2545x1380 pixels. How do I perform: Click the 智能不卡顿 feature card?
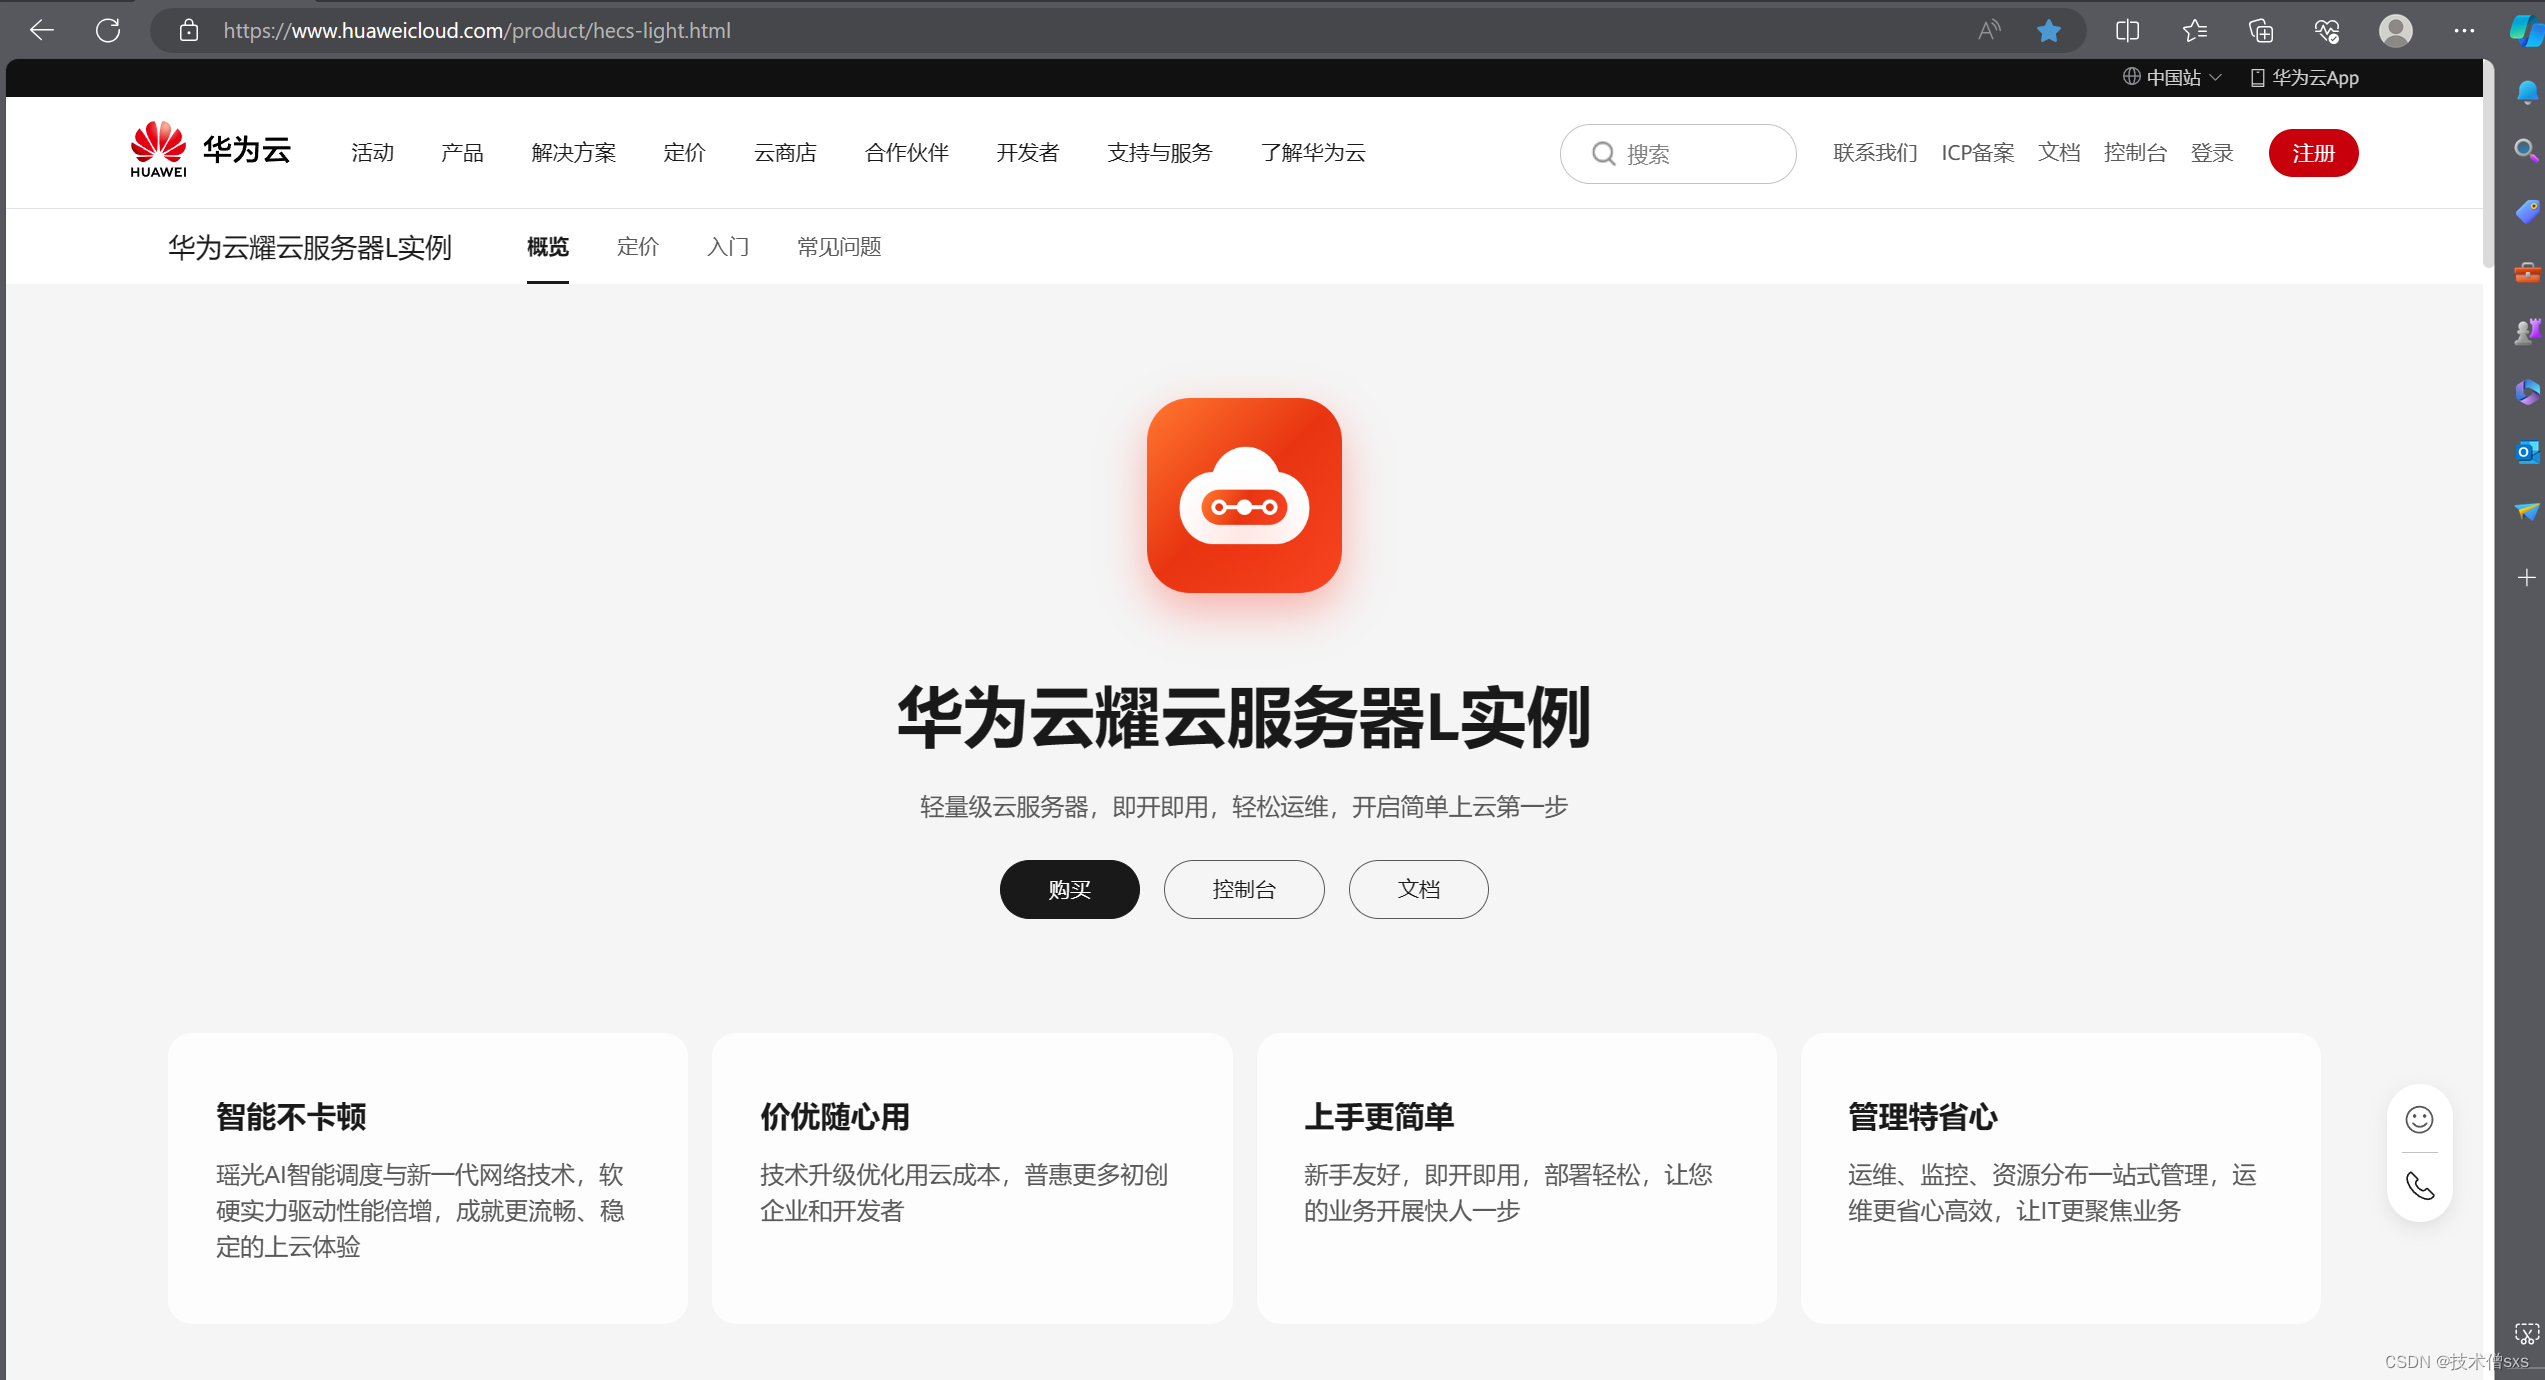point(428,1178)
